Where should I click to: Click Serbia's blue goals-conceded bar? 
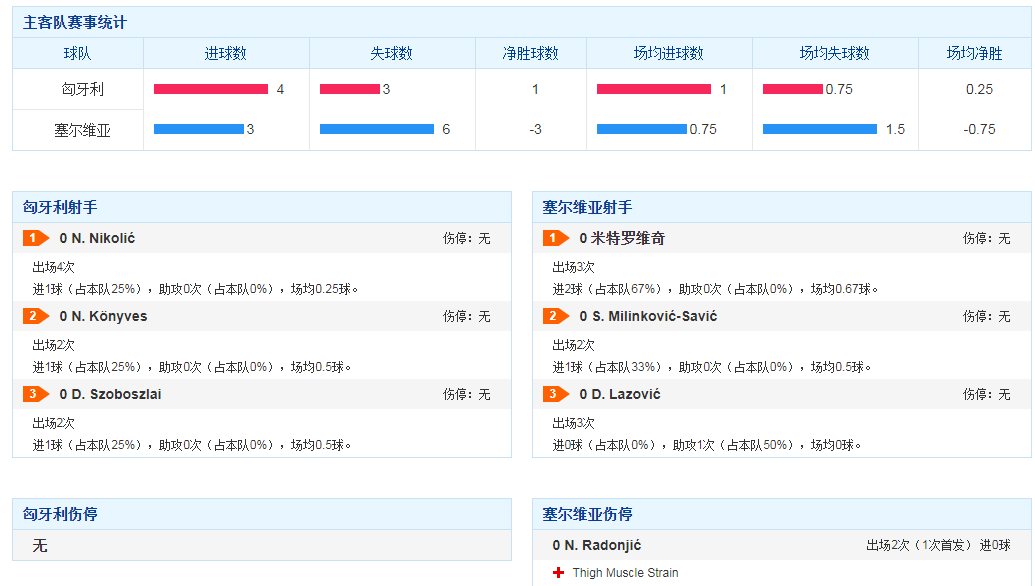click(376, 129)
